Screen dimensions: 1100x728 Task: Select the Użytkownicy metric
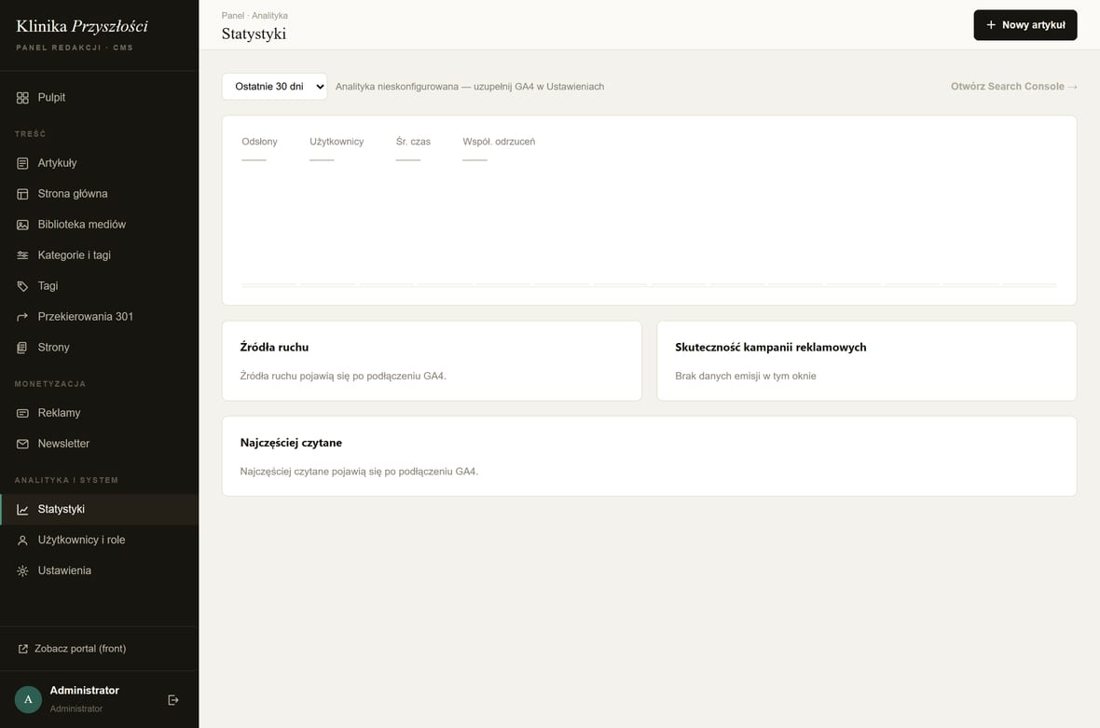click(337, 147)
